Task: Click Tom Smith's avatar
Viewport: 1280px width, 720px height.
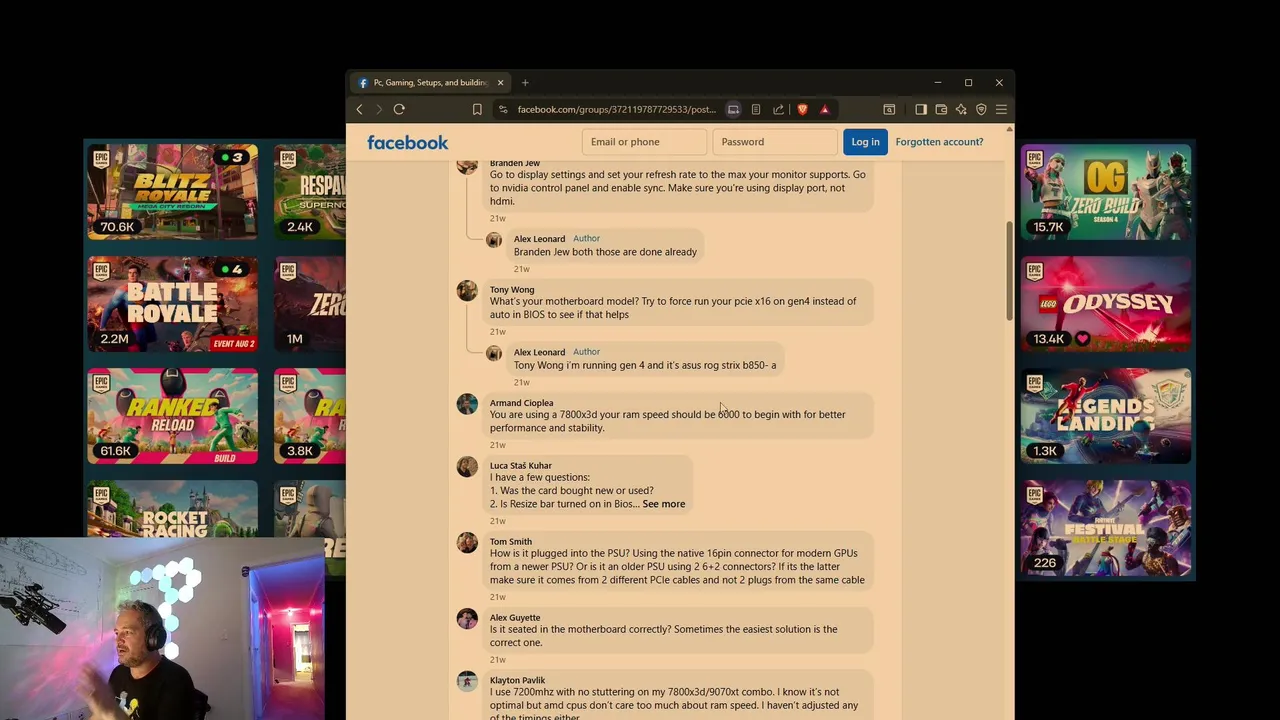Action: click(467, 543)
